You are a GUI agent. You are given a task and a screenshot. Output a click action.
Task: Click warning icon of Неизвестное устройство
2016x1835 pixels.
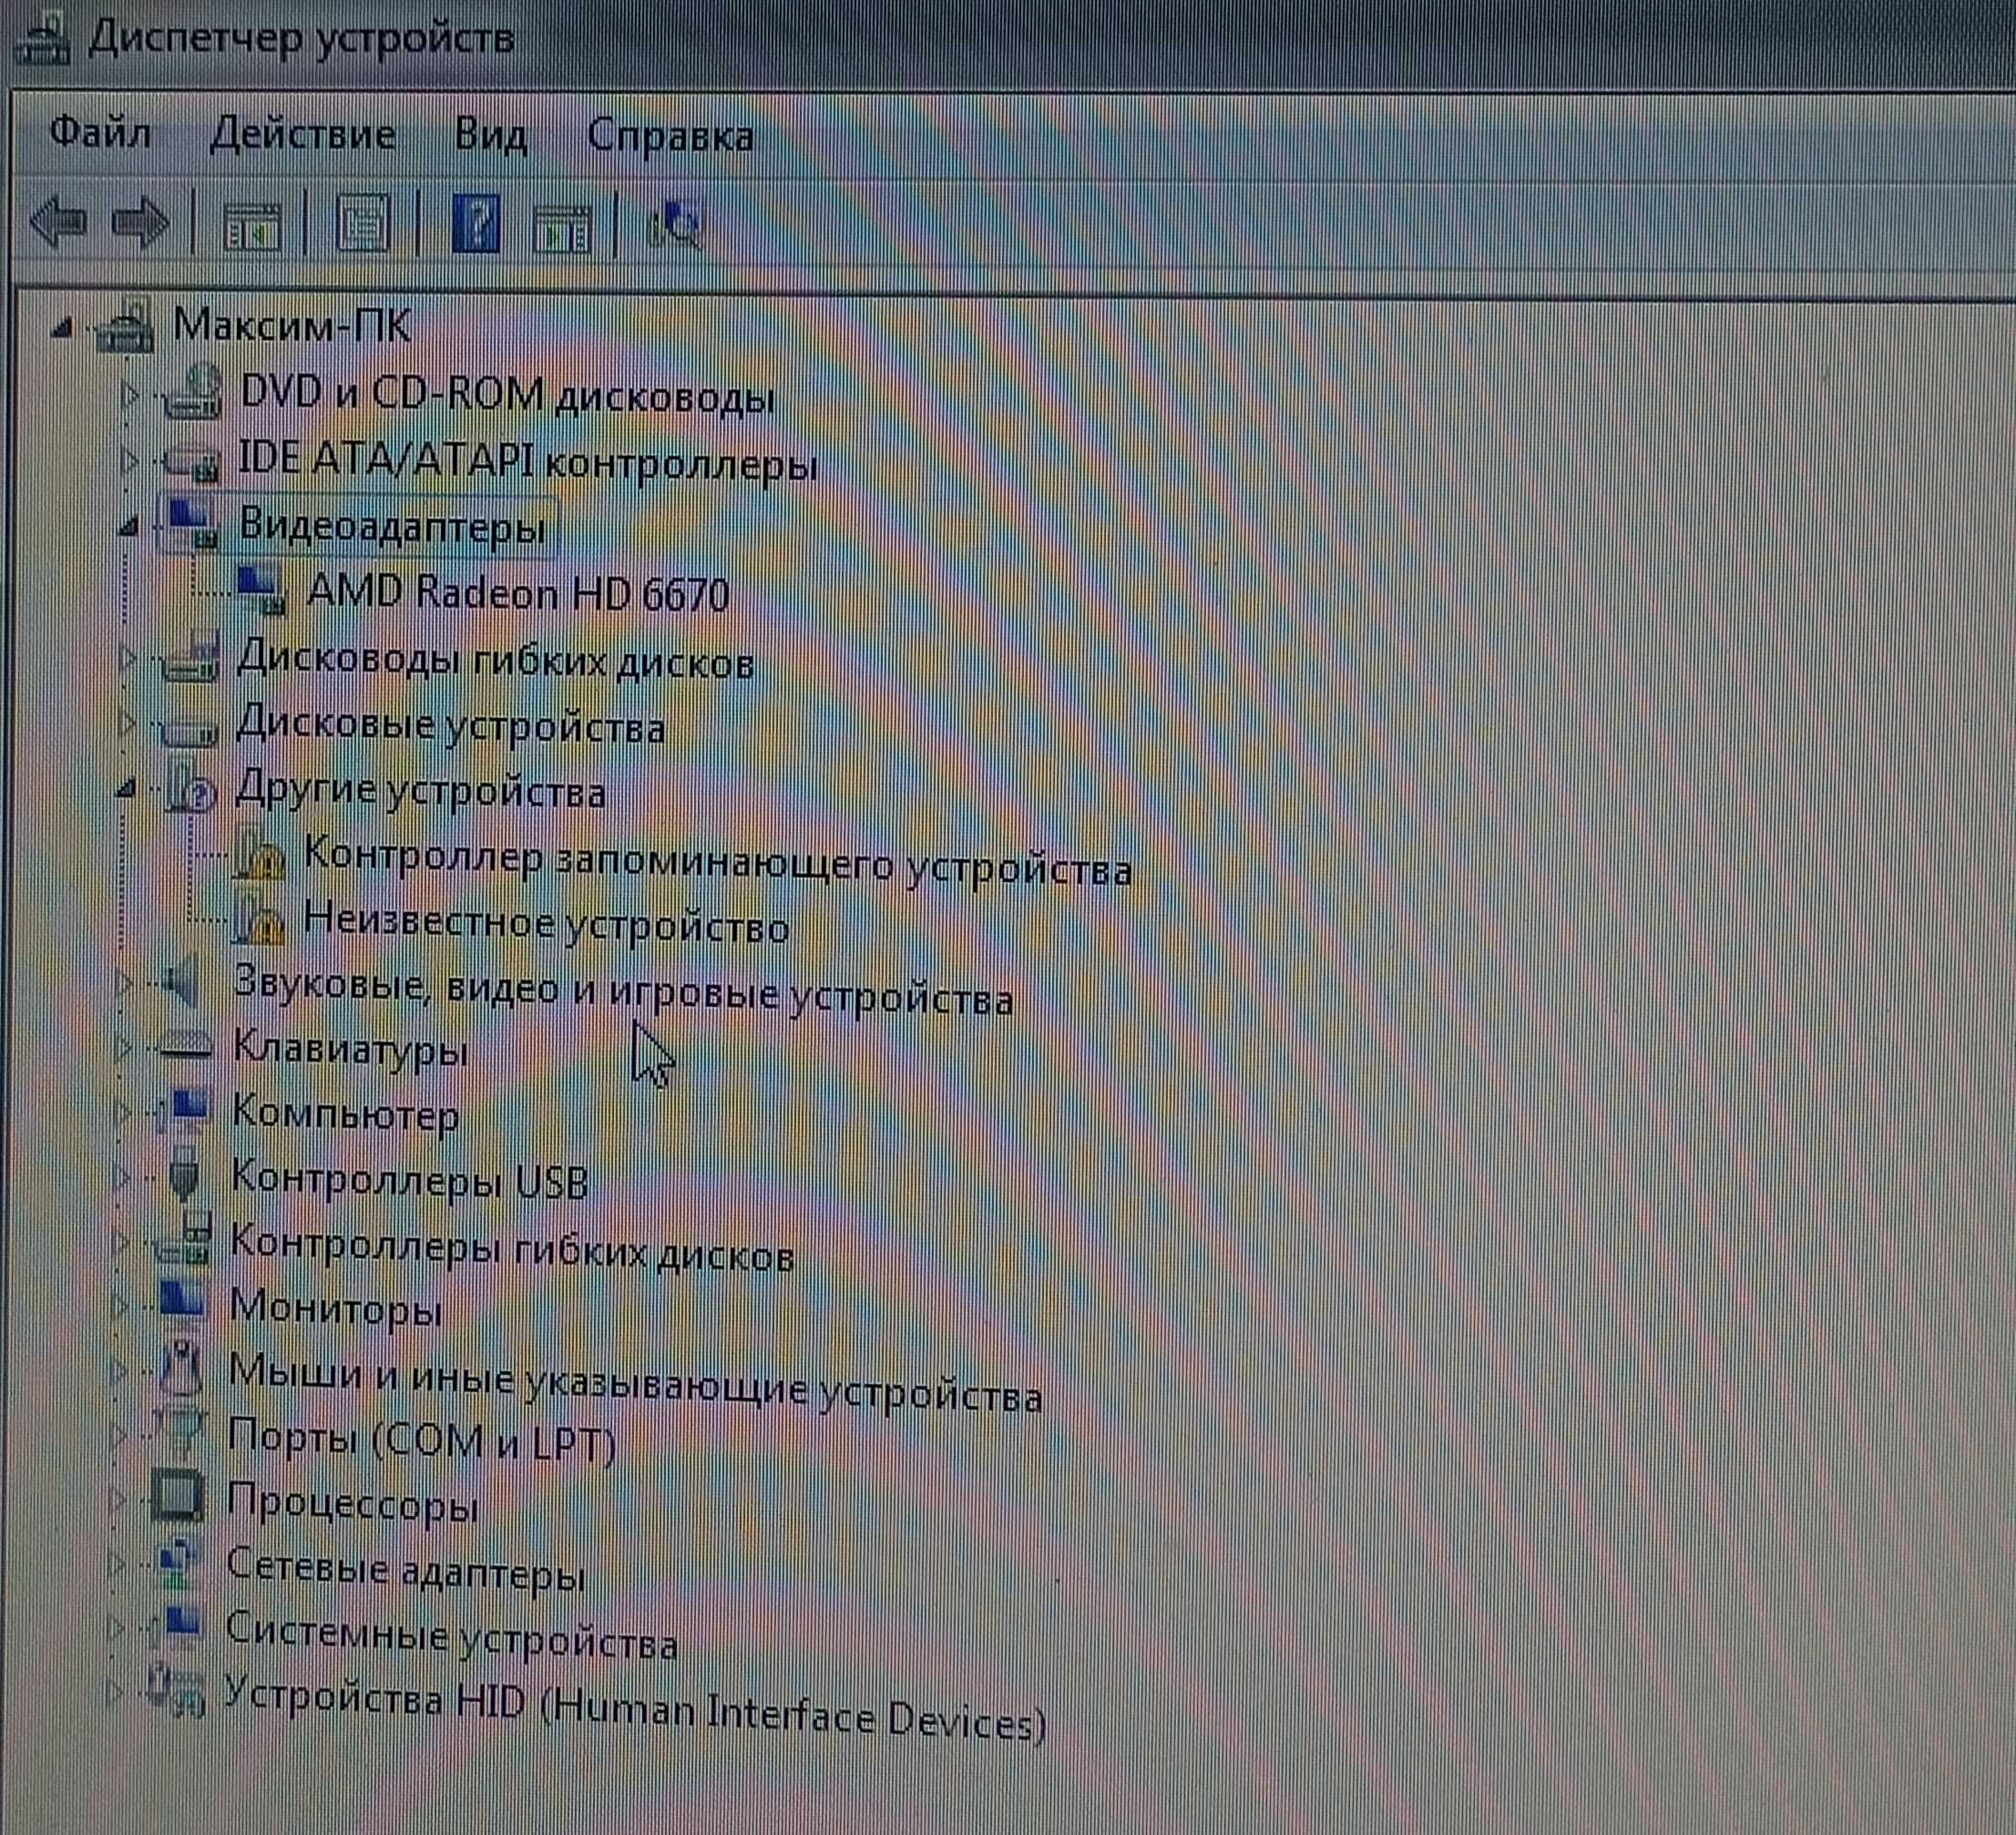pos(259,920)
